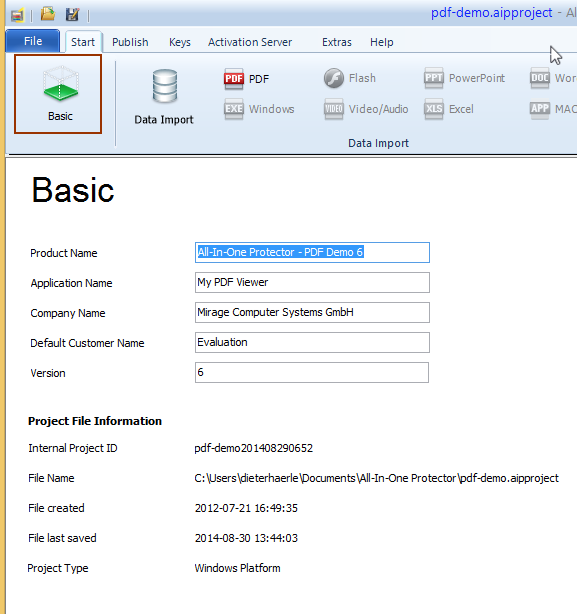Click the Product Name input field

point(312,253)
